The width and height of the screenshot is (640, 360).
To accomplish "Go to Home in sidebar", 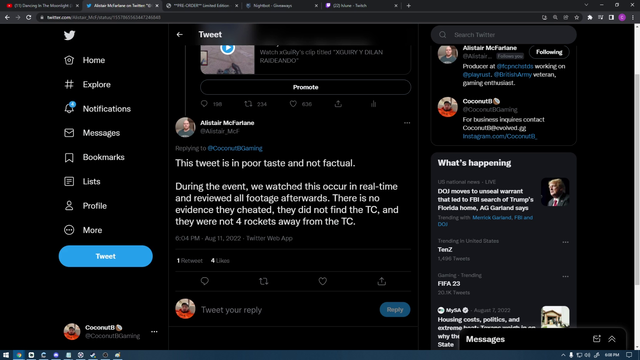I will click(85, 60).
